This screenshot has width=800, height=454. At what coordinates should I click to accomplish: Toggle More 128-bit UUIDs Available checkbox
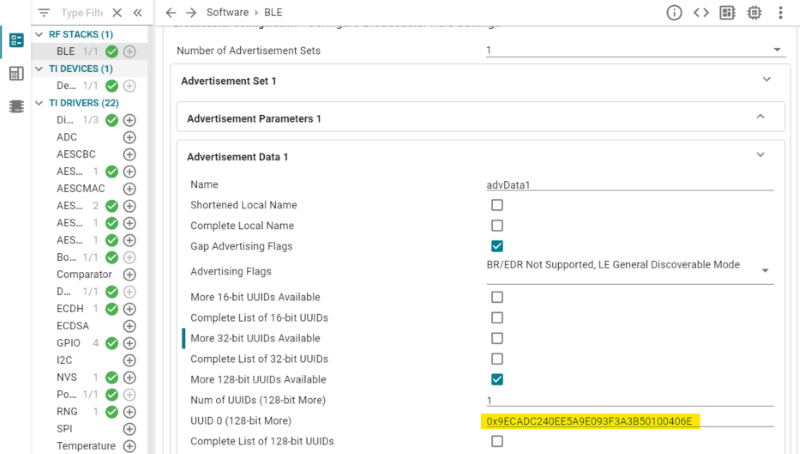(497, 380)
